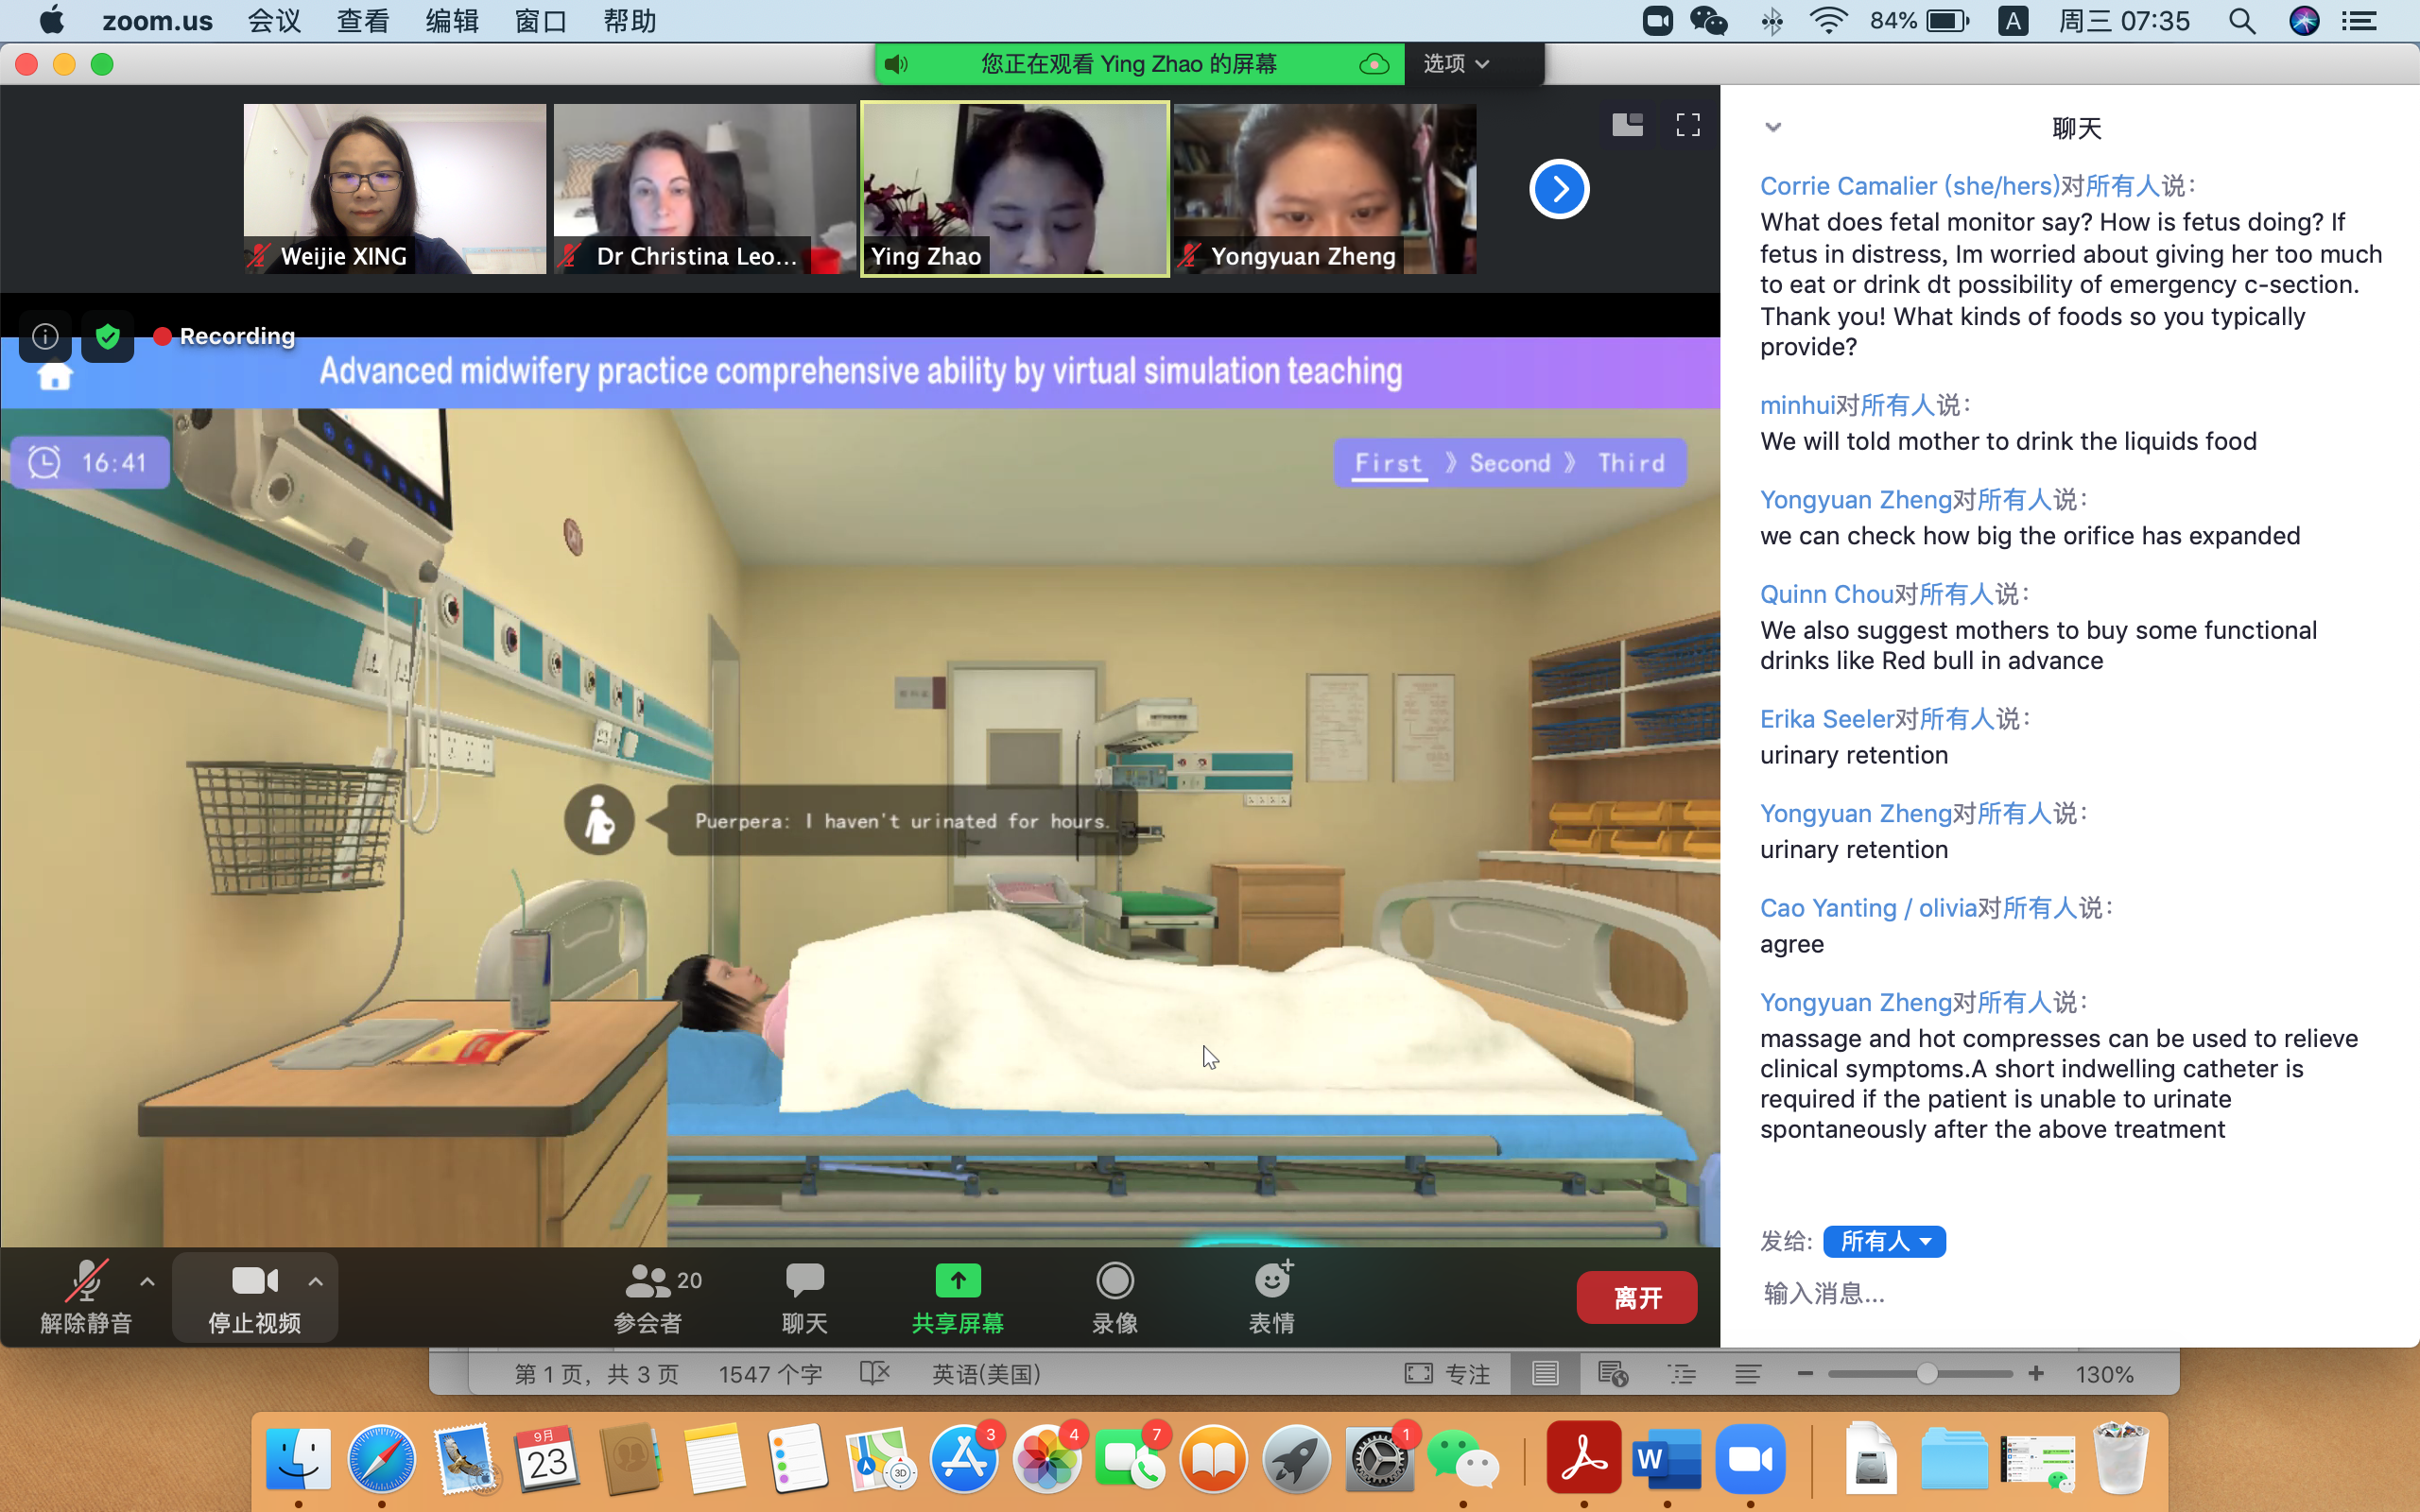Stop video with camera button

click(254, 1281)
